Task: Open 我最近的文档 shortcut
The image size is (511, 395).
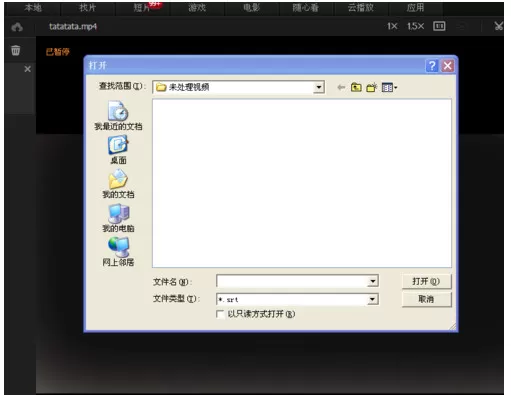Action: (x=118, y=116)
